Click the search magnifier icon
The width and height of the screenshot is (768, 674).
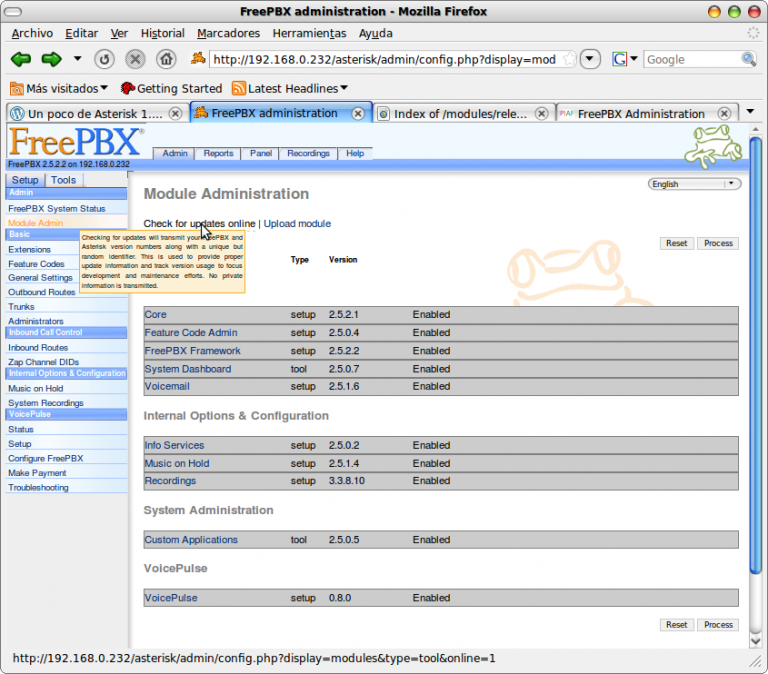(748, 59)
